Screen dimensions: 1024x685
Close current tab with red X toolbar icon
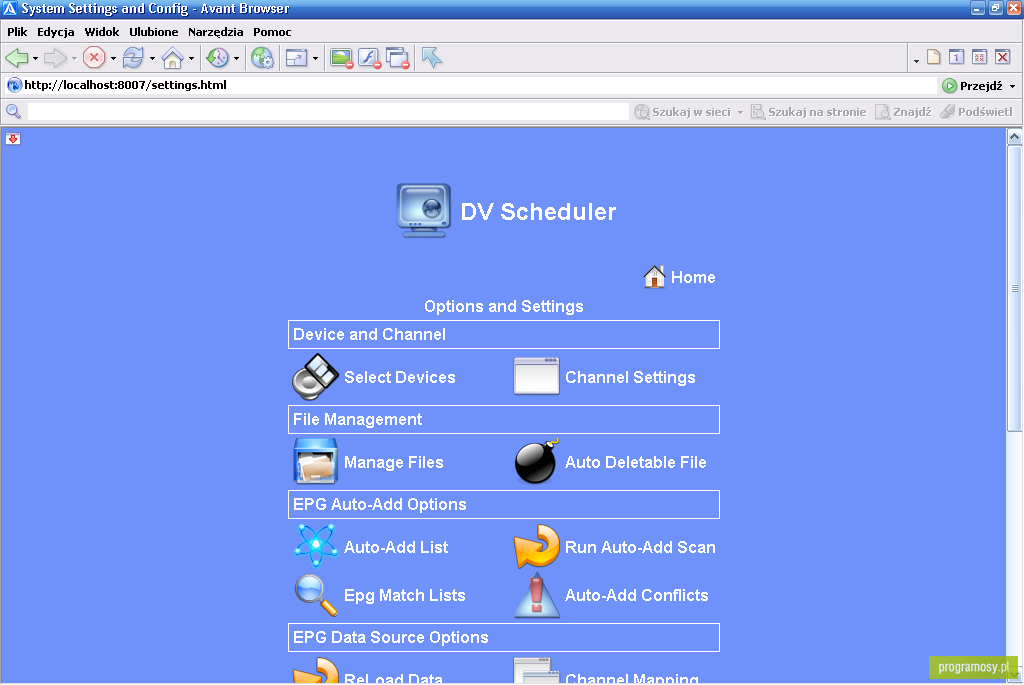[x=1003, y=57]
